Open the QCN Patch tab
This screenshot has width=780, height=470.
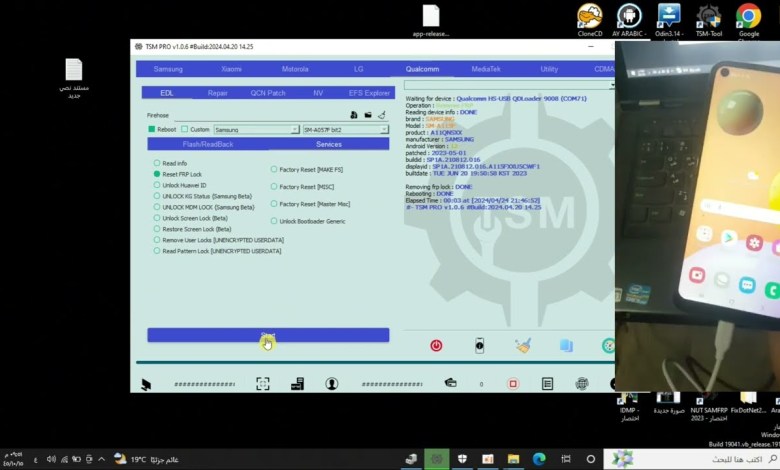[x=268, y=92]
